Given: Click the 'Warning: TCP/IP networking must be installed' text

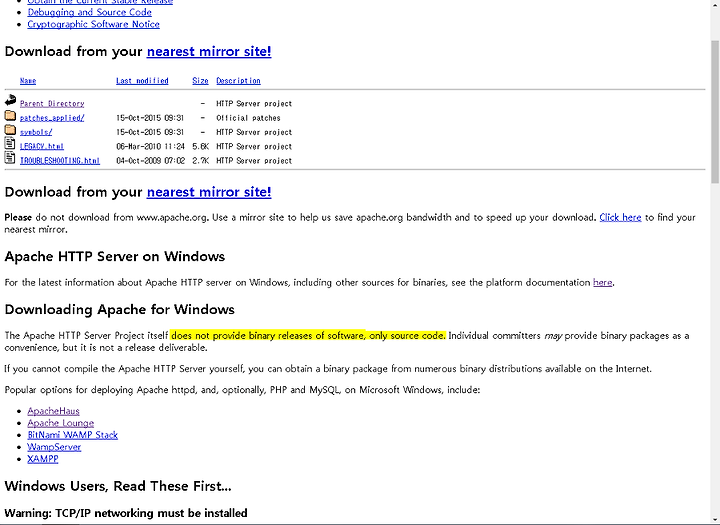Looking at the screenshot, I should (x=126, y=513).
